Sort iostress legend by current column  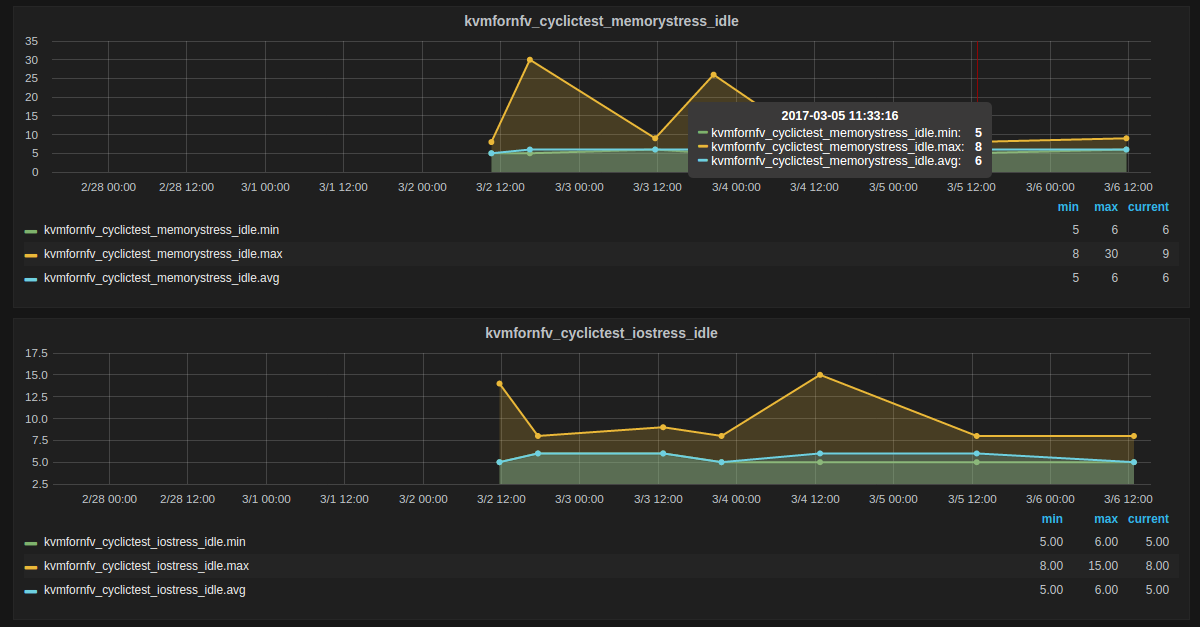click(x=1148, y=519)
